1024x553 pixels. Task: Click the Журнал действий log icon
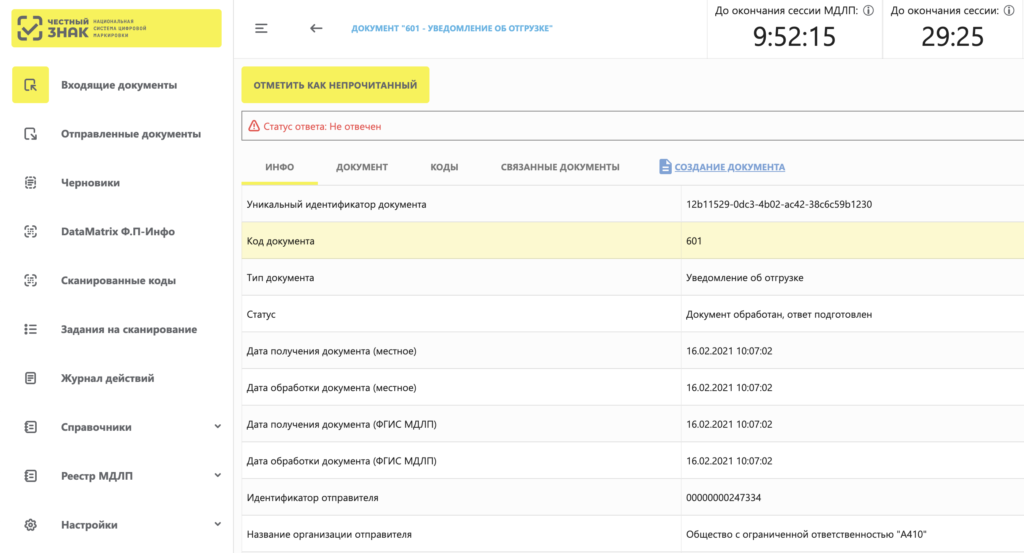click(x=30, y=378)
